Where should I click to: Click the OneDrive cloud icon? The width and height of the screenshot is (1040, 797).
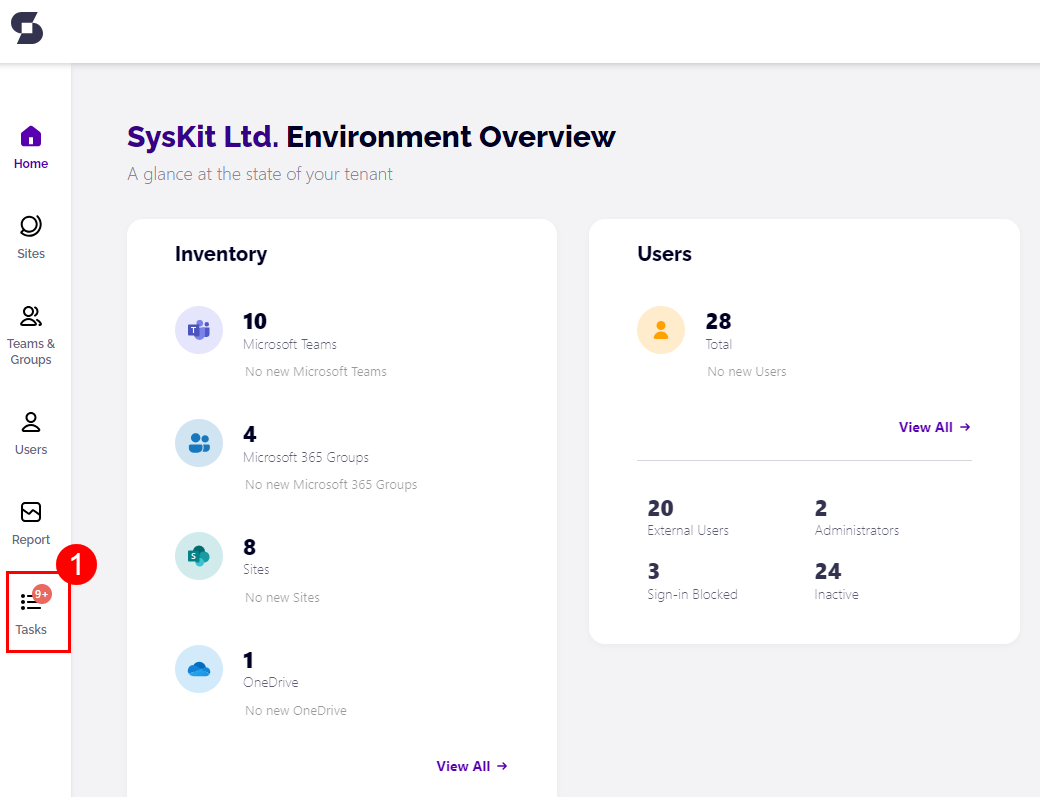point(198,669)
